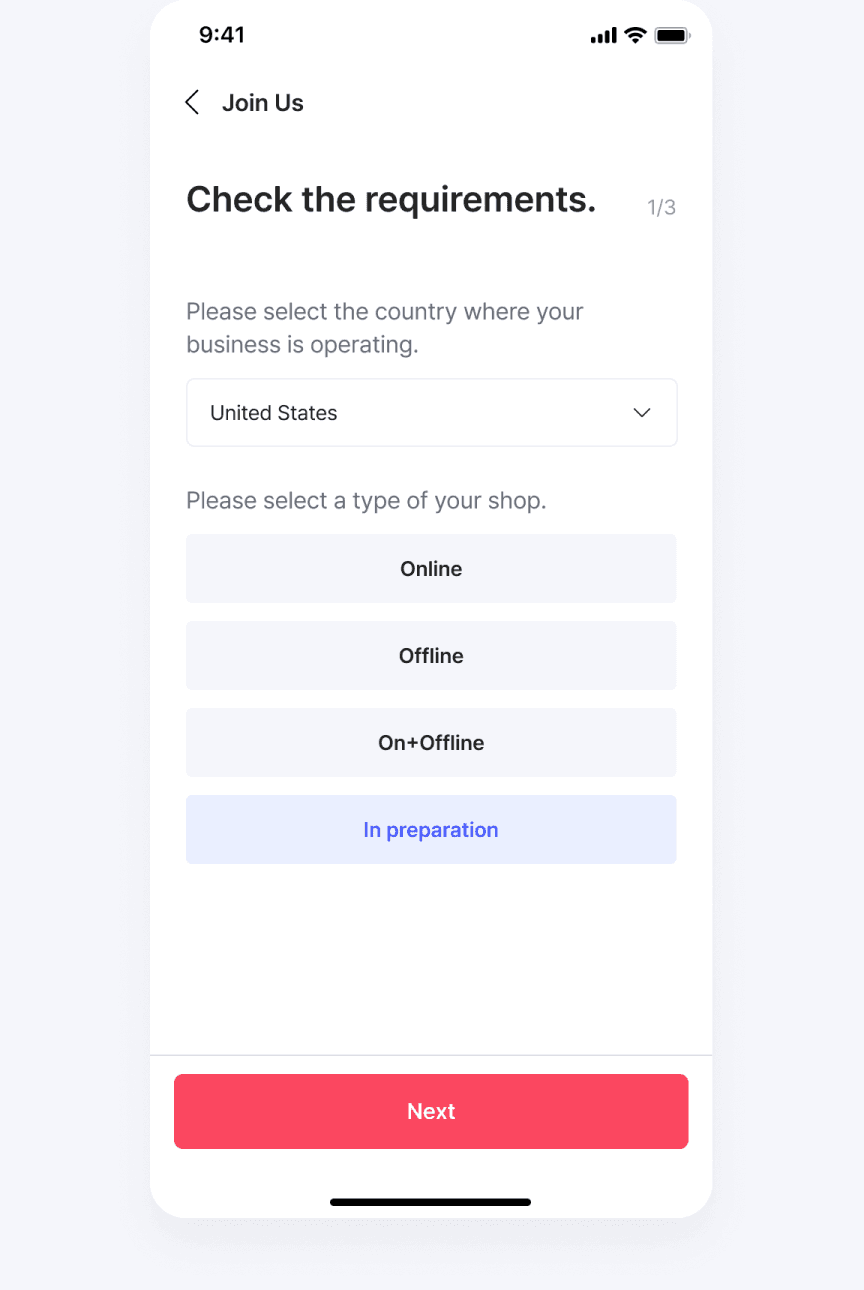This screenshot has height=1290, width=864.
Task: Select the Offline shop type
Action: pyautogui.click(x=431, y=655)
